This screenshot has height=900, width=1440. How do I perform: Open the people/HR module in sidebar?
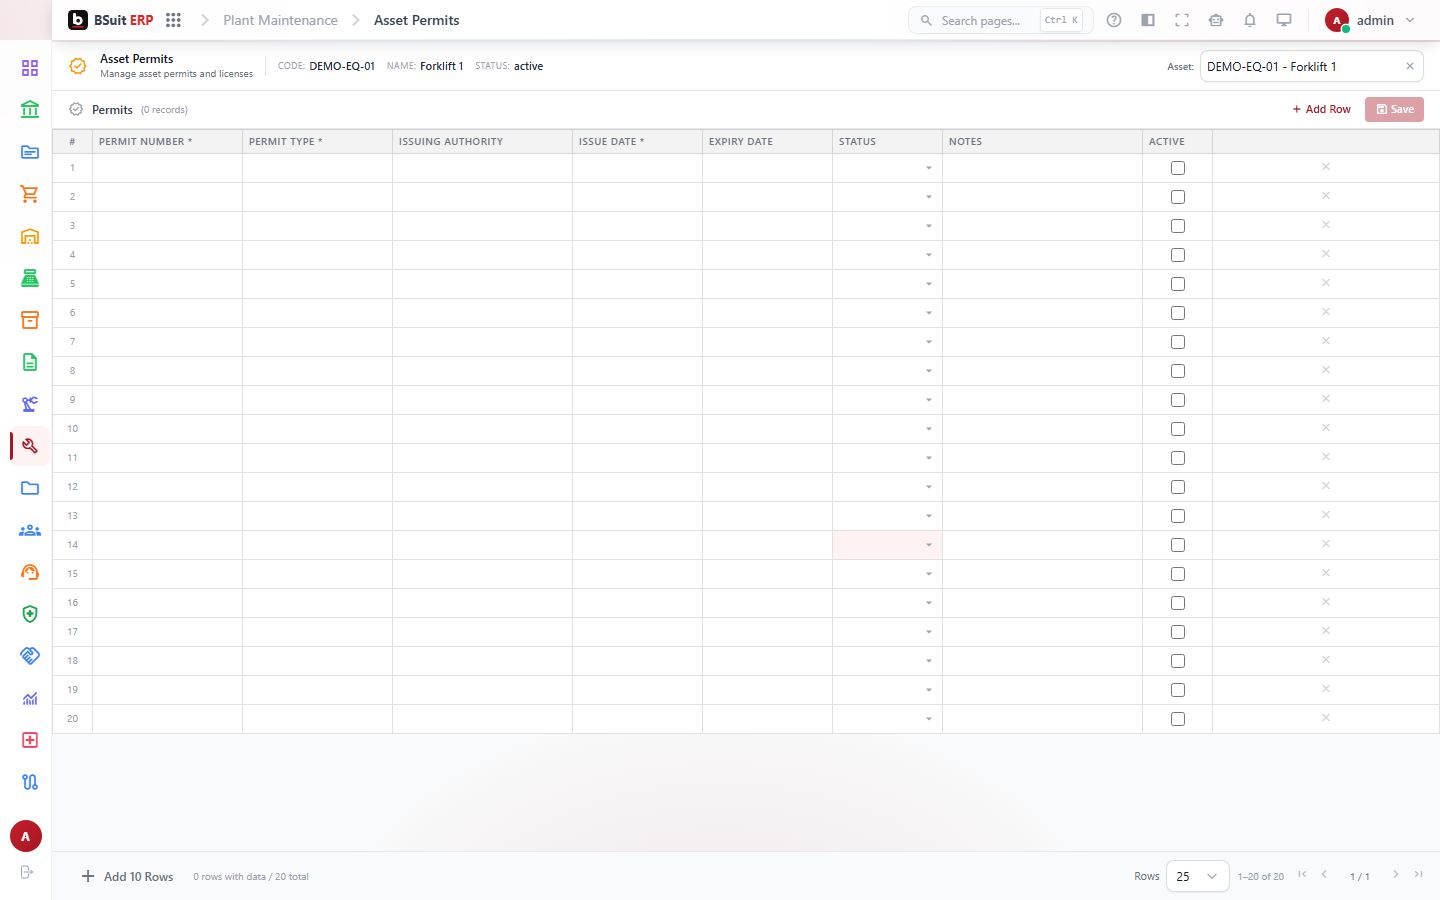30,530
